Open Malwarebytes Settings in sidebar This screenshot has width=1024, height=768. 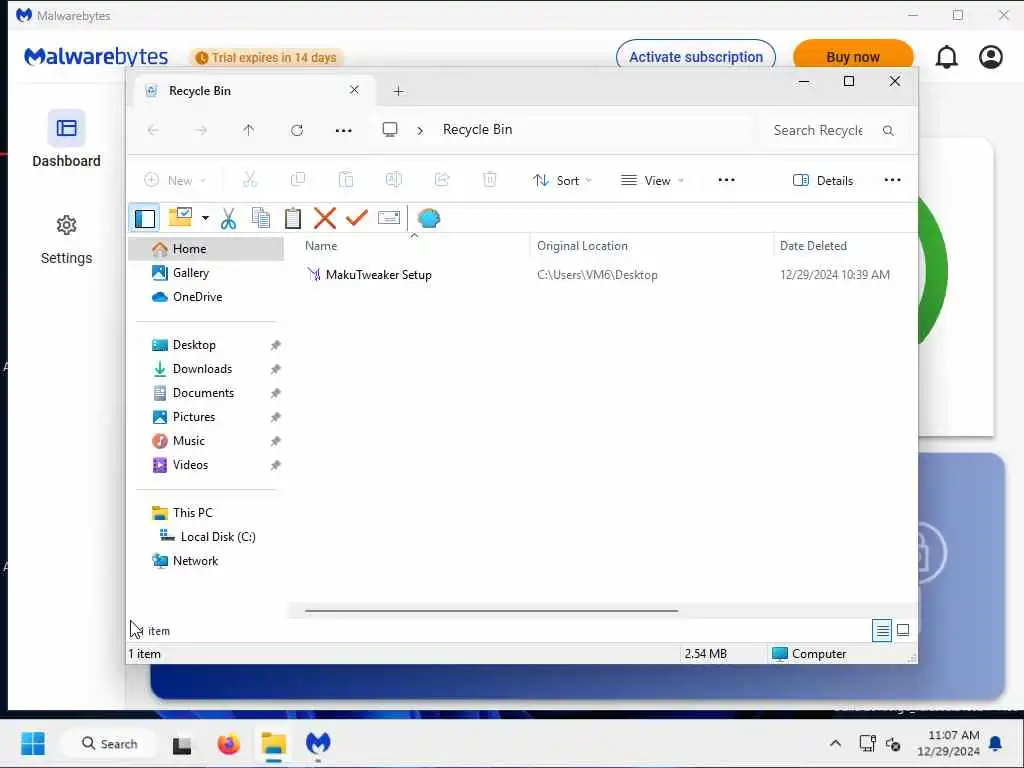pos(66,240)
